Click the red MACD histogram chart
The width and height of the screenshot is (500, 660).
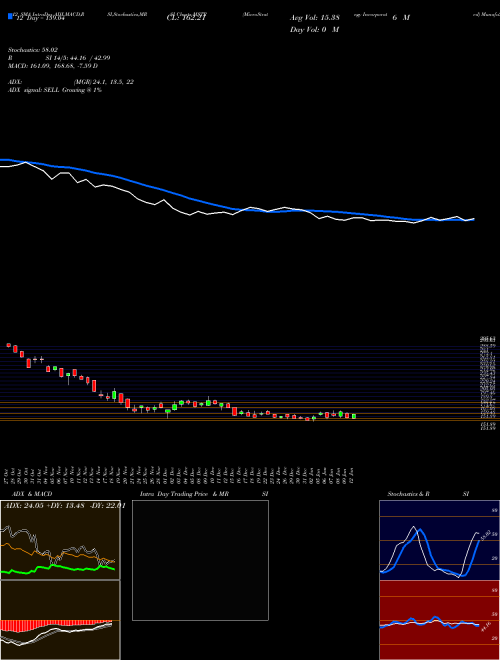[x=60, y=620]
